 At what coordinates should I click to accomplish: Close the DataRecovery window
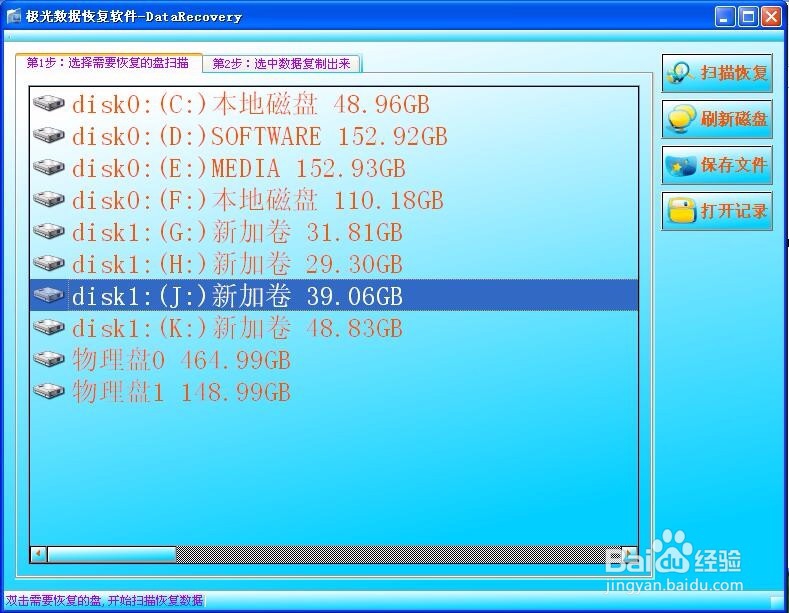[x=771, y=17]
